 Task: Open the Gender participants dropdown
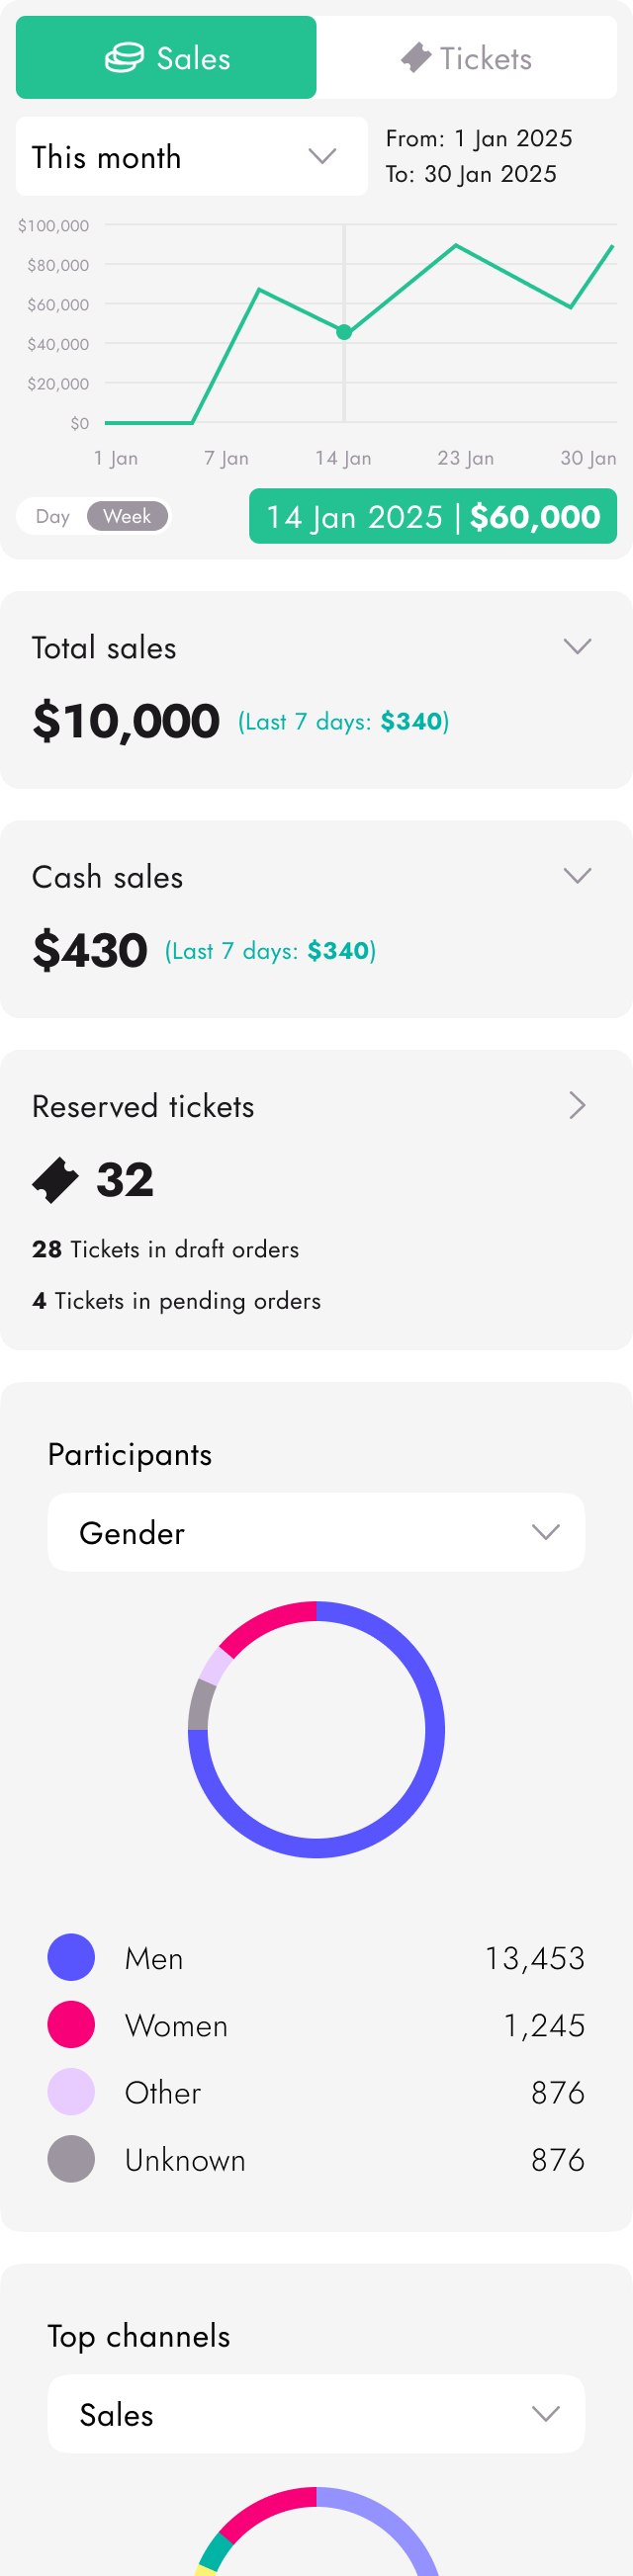click(316, 1532)
